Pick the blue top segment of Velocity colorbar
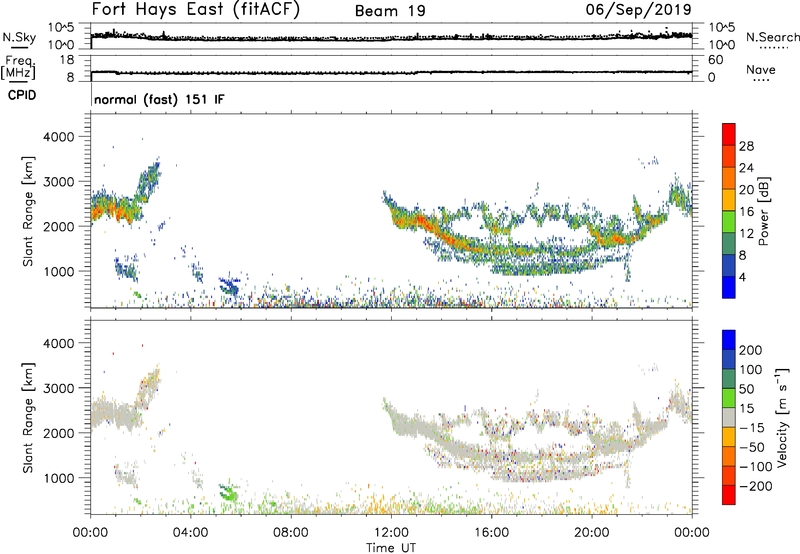The height and width of the screenshot is (554, 800). pyautogui.click(x=729, y=340)
